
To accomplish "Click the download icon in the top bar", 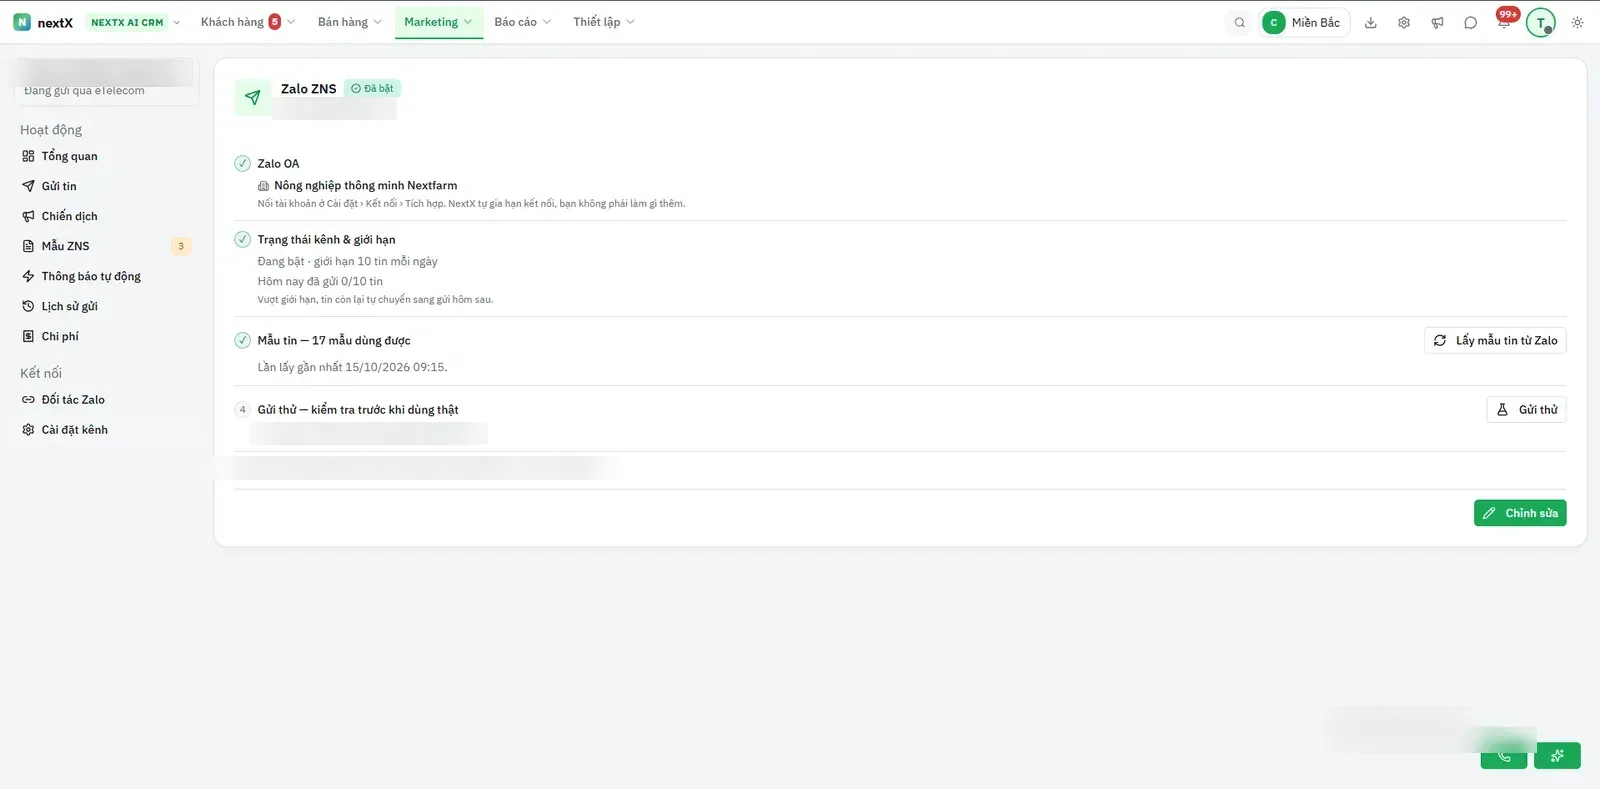I will (x=1371, y=22).
